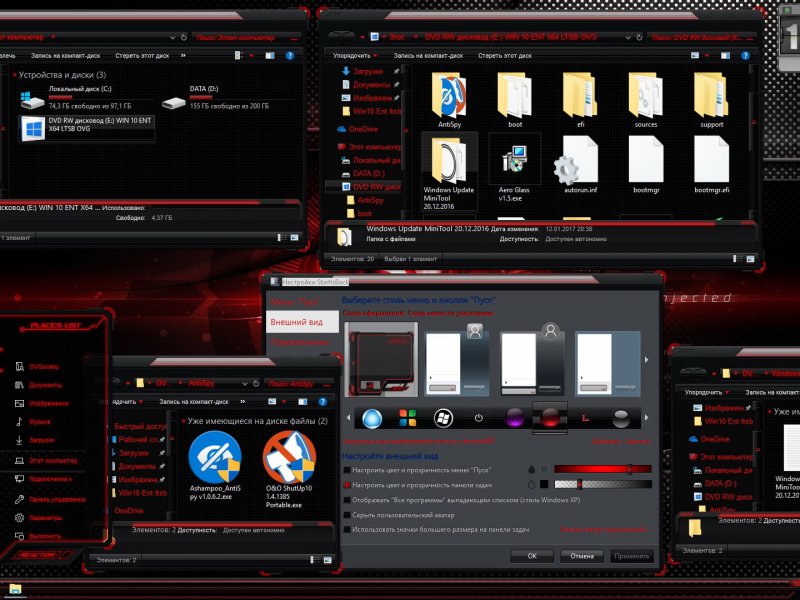This screenshot has width=800, height=600.
Task: Select the dark red Start menu style thumbnail
Action: tap(381, 360)
